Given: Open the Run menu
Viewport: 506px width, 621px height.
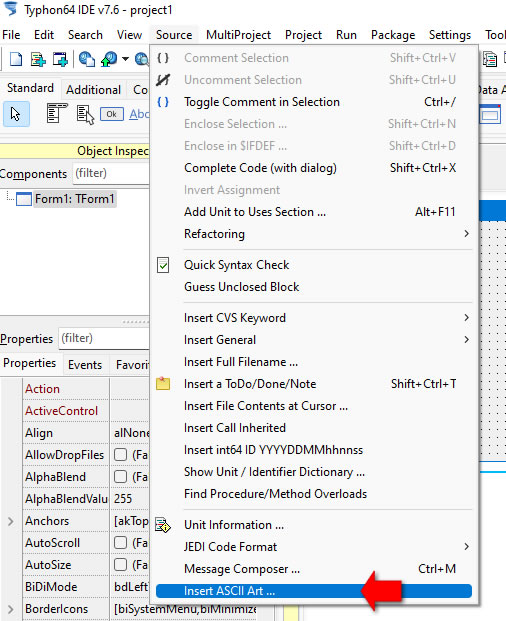Looking at the screenshot, I should [346, 35].
